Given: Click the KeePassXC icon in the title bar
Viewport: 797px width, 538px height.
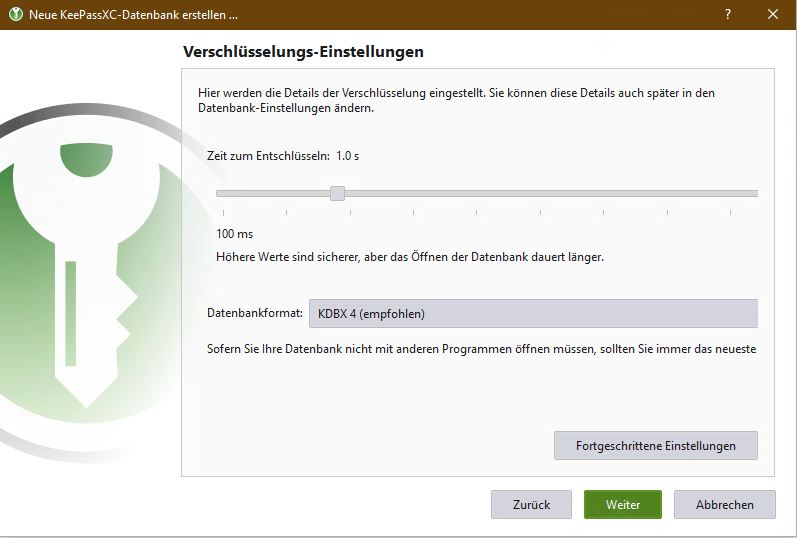Looking at the screenshot, I should pyautogui.click(x=15, y=14).
